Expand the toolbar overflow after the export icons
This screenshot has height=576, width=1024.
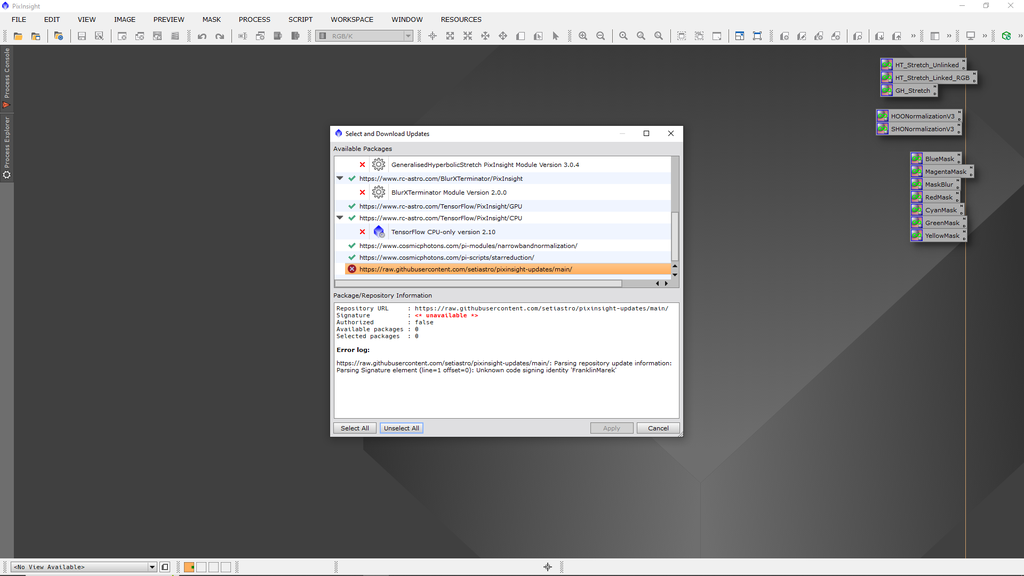pos(913,36)
